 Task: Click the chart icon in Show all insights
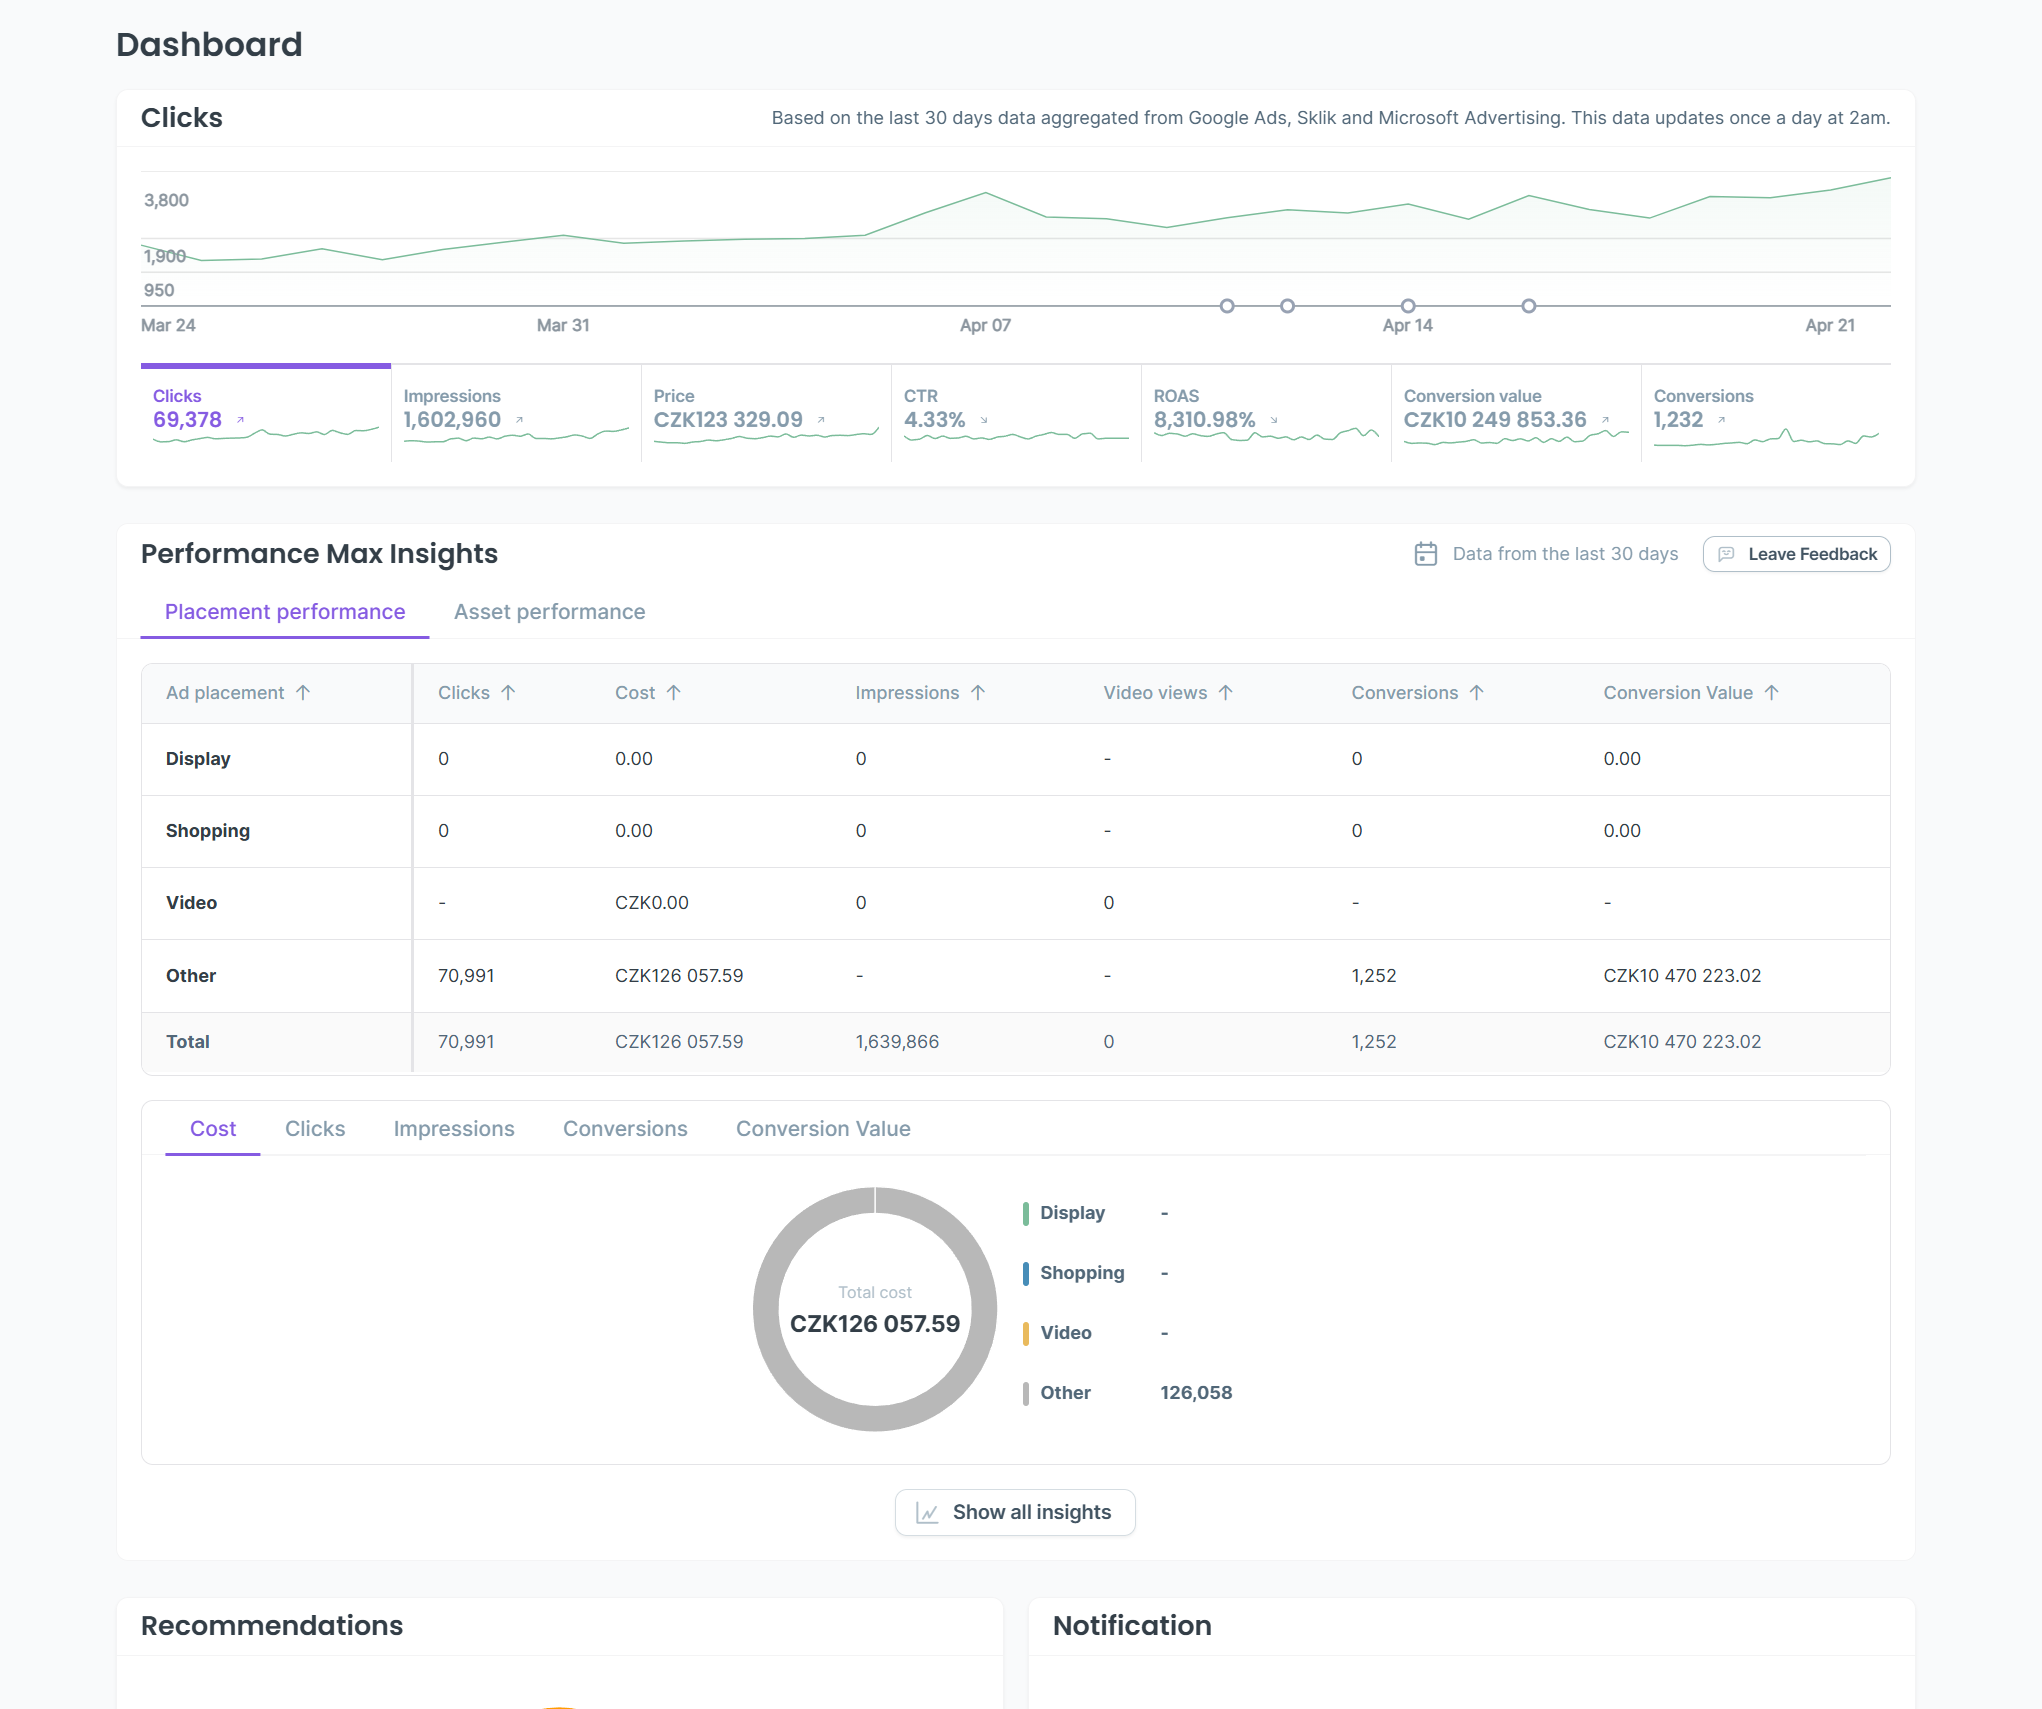click(x=927, y=1513)
